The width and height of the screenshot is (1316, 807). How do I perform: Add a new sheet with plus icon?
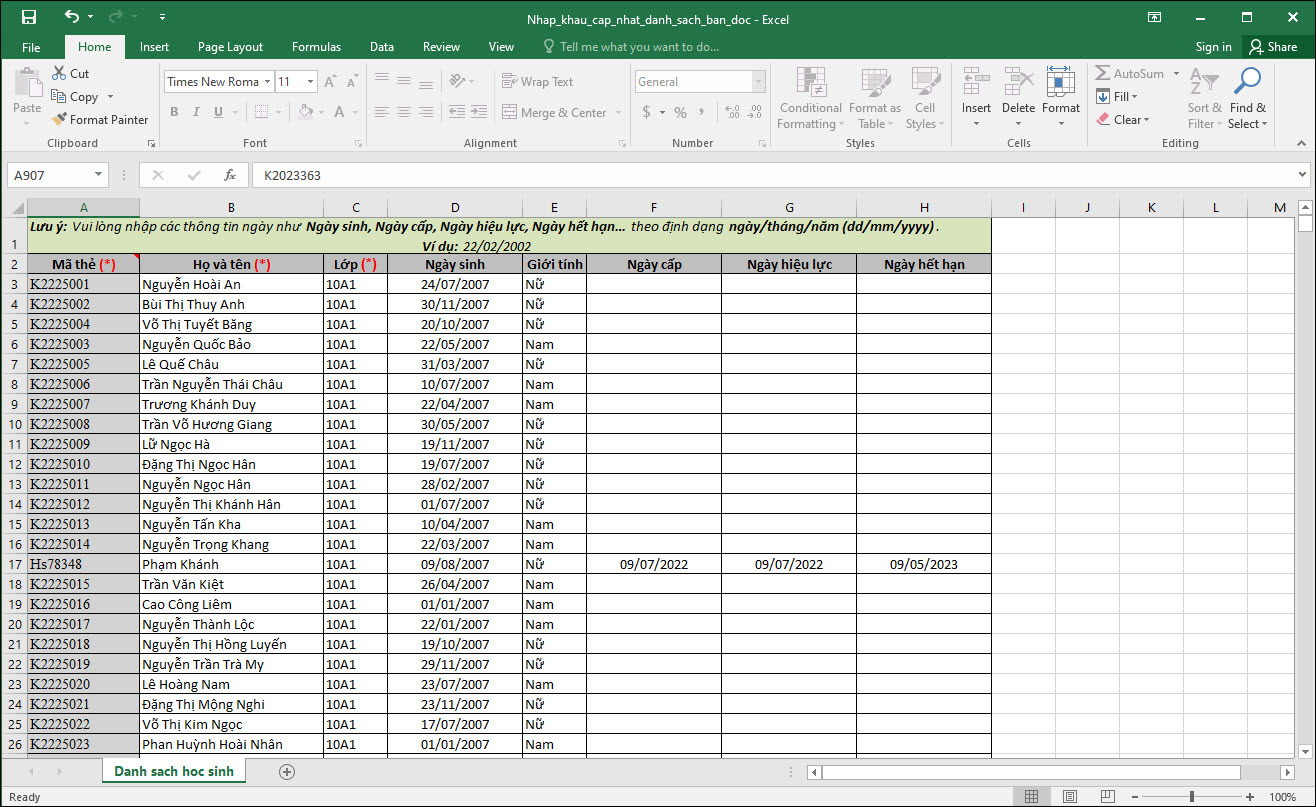pyautogui.click(x=287, y=772)
